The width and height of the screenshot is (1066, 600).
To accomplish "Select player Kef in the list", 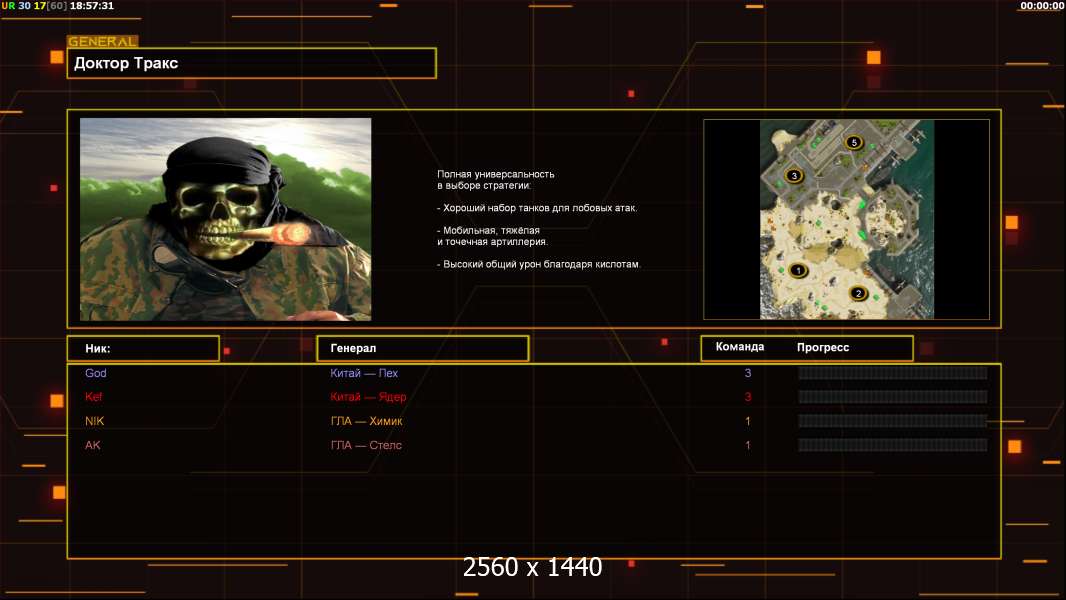I will point(94,397).
